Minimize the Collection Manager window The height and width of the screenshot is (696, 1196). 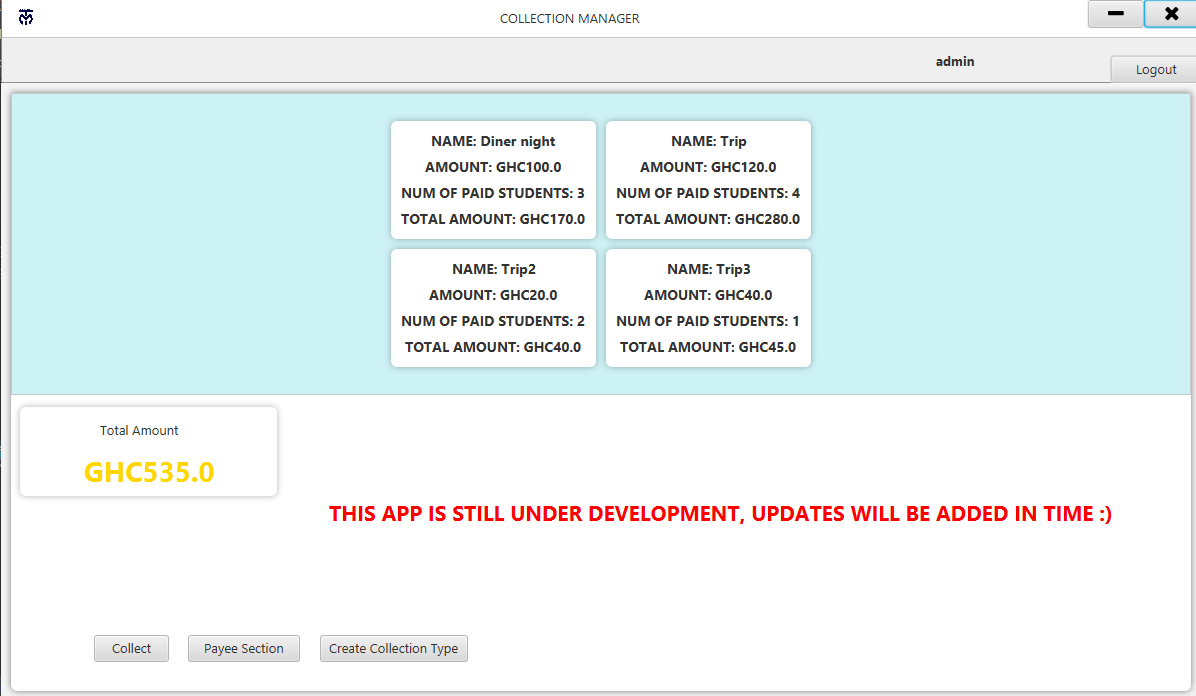click(1115, 14)
